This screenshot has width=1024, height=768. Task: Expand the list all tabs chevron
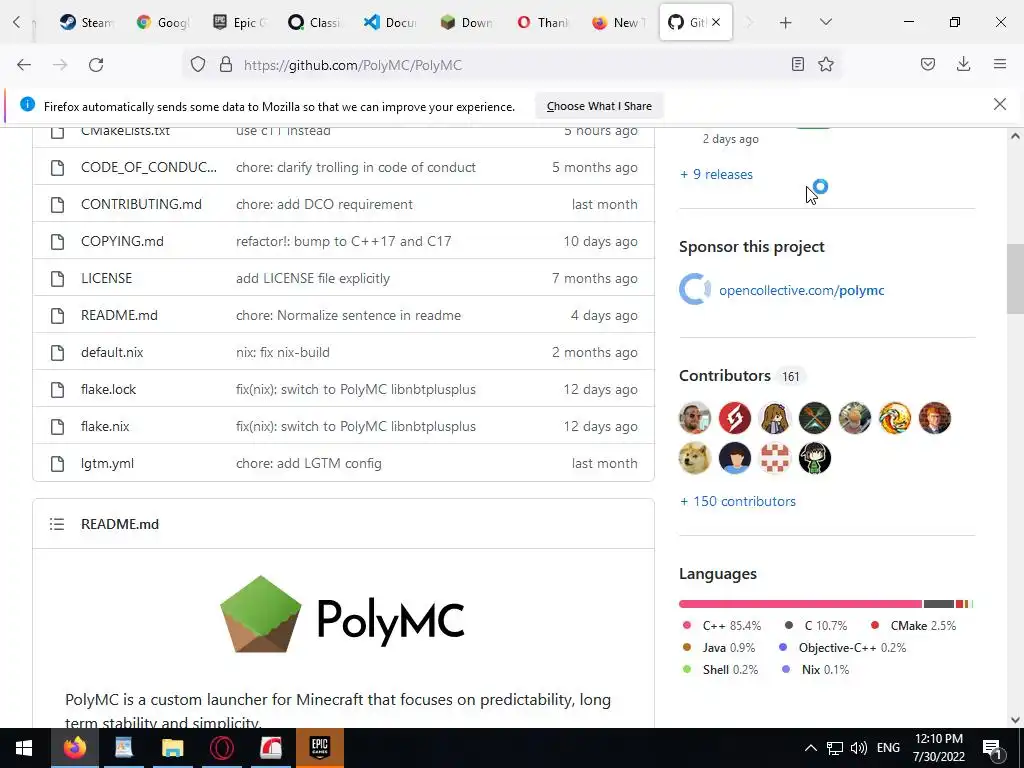pyautogui.click(x=825, y=22)
